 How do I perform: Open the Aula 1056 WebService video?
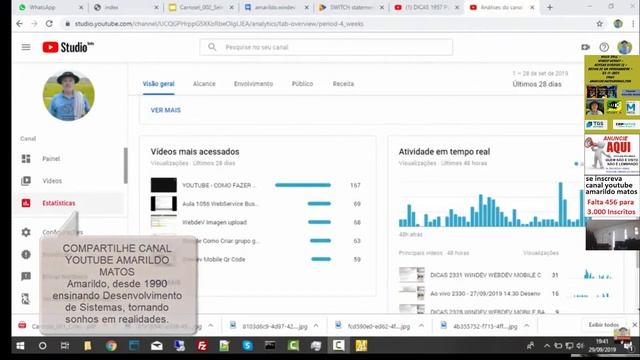click(220, 204)
